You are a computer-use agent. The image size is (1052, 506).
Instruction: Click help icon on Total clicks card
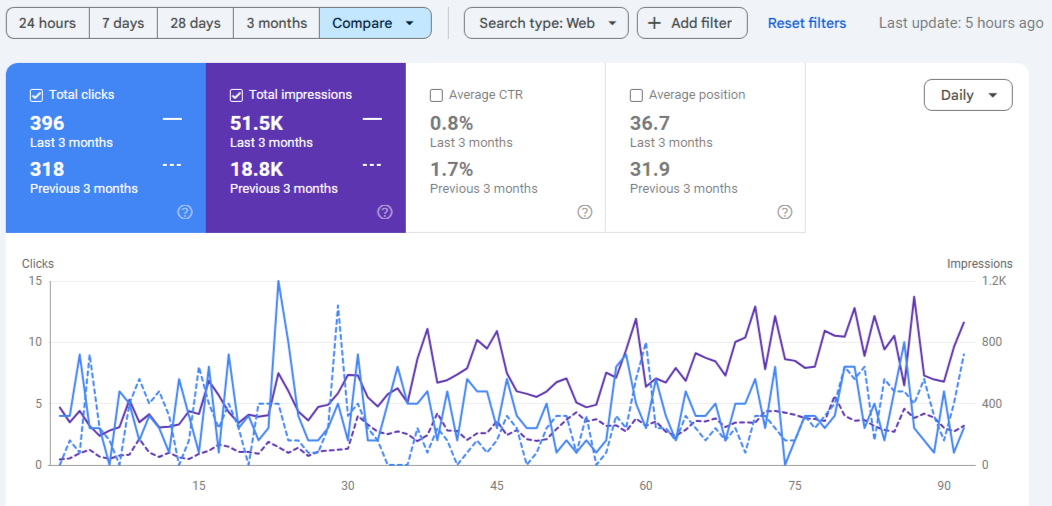[185, 212]
